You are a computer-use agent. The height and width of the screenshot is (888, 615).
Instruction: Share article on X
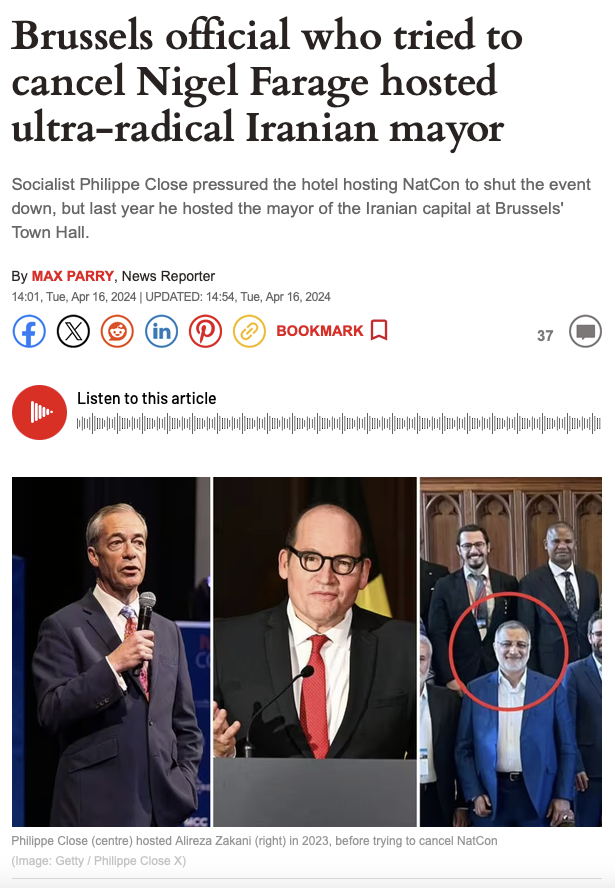pyautogui.click(x=74, y=331)
